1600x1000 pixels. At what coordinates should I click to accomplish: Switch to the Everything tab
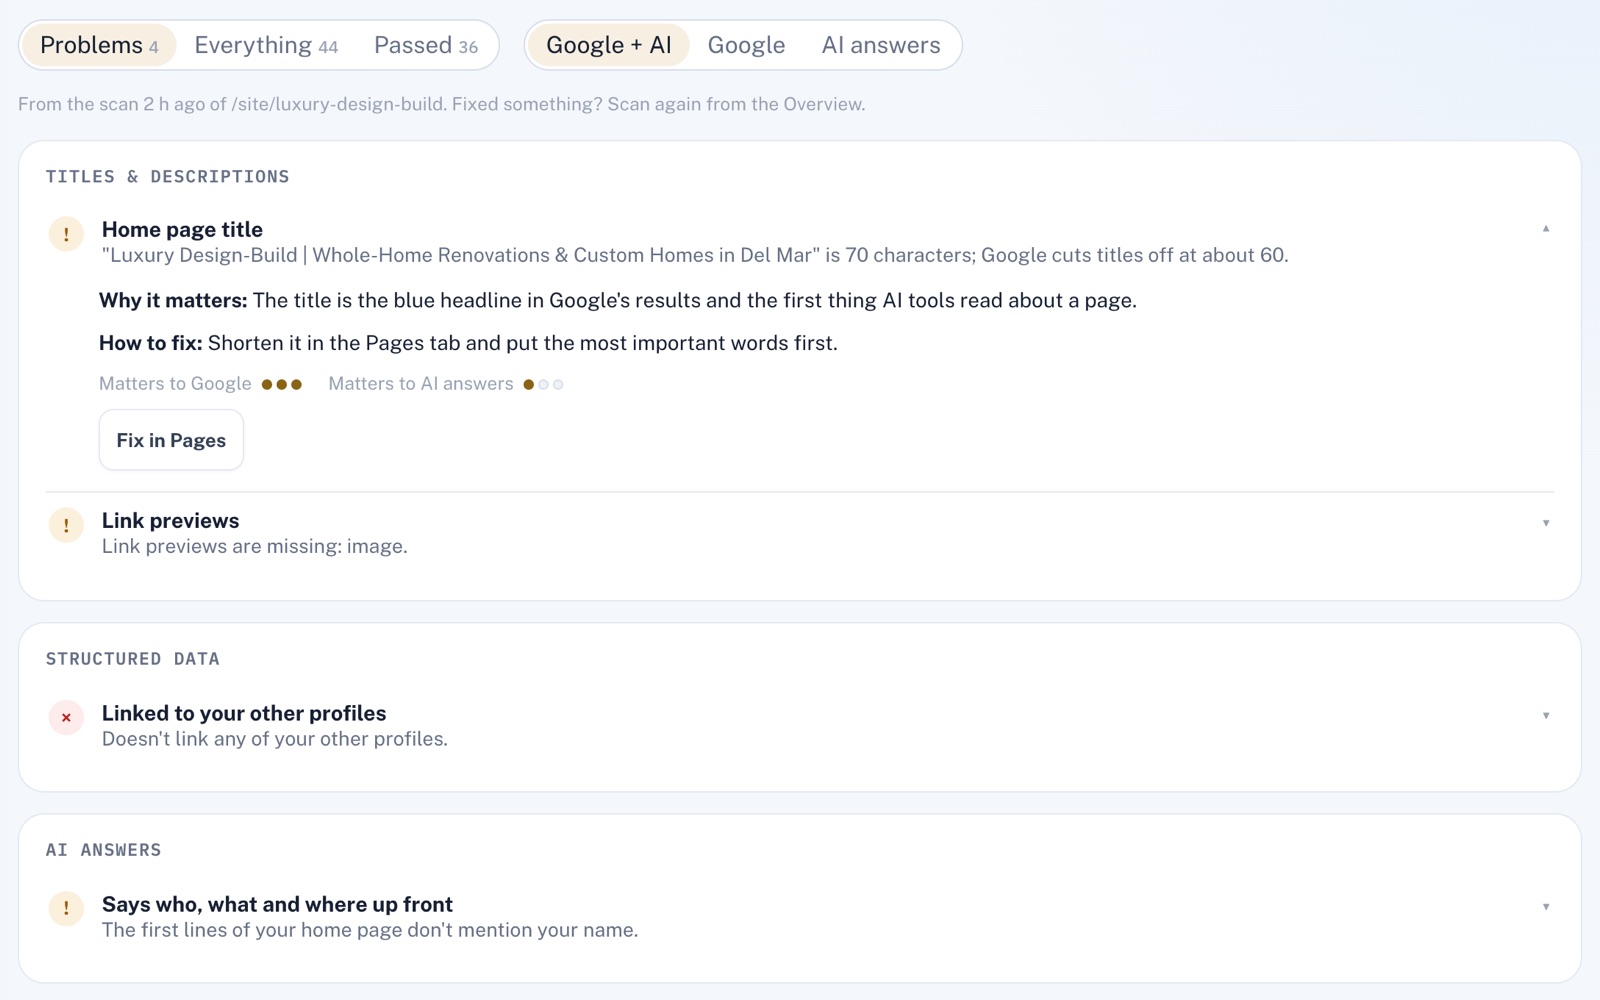click(266, 45)
